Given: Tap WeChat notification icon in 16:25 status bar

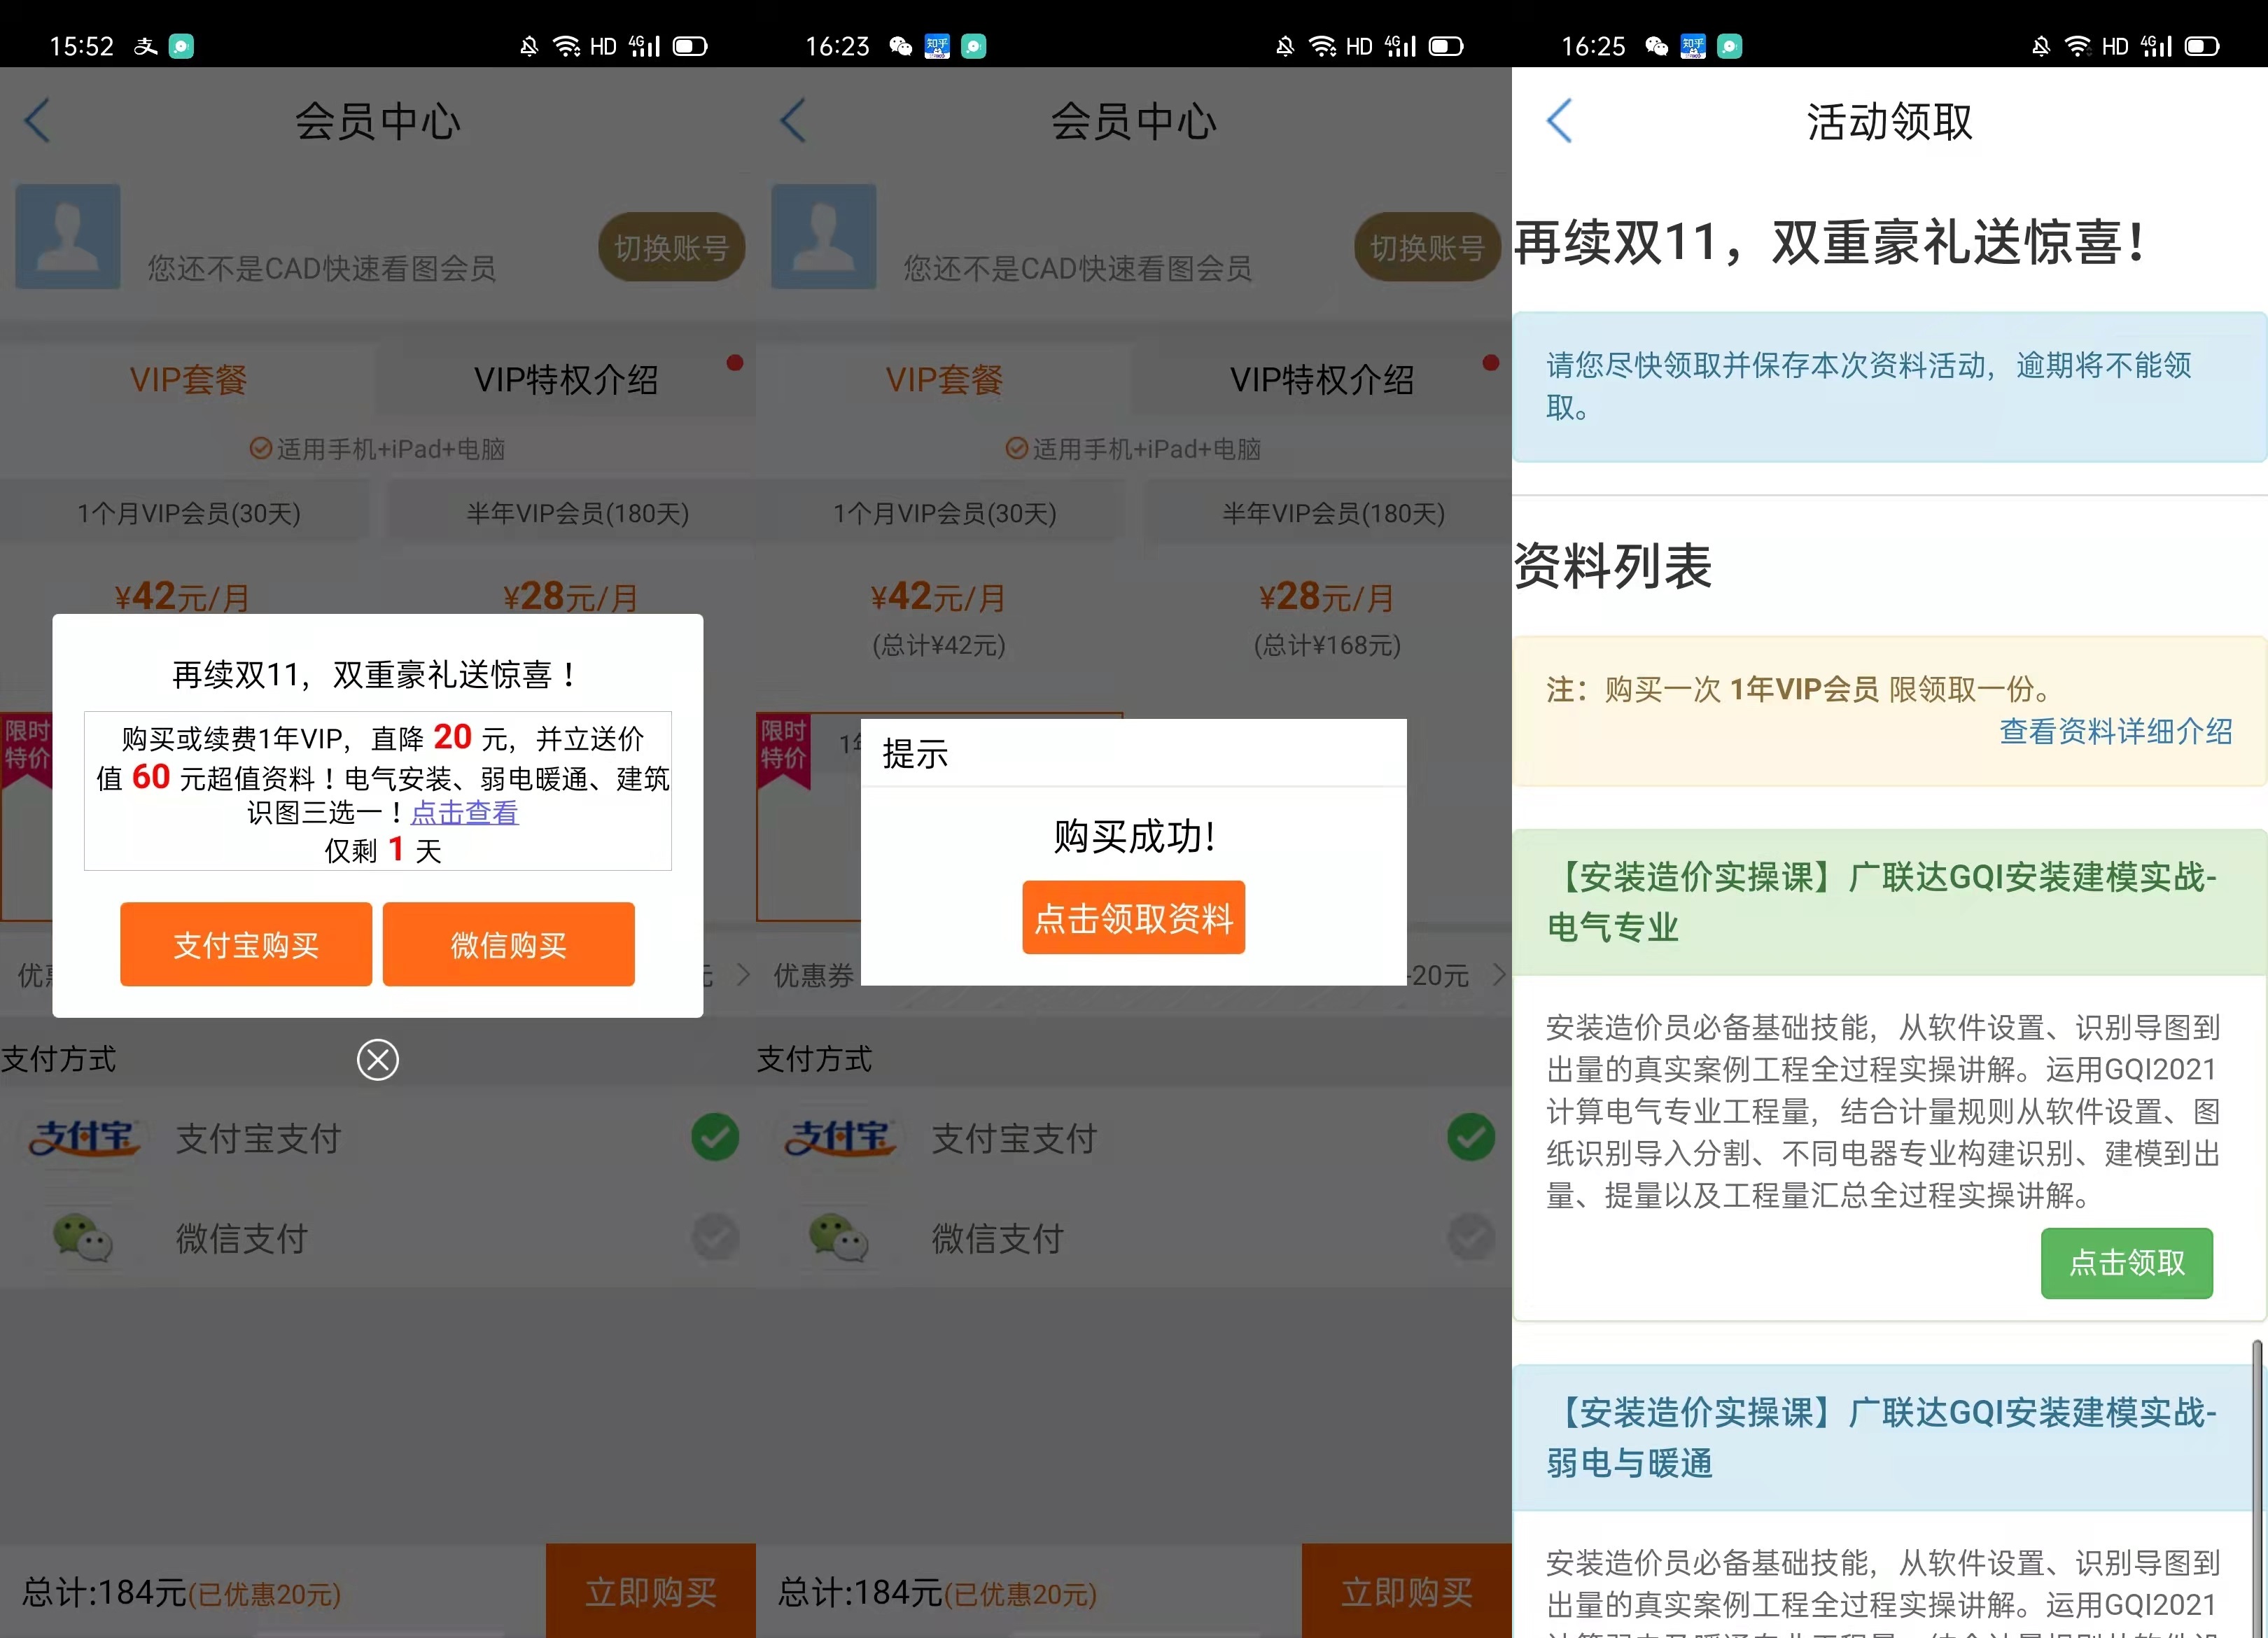Looking at the screenshot, I should [1656, 46].
